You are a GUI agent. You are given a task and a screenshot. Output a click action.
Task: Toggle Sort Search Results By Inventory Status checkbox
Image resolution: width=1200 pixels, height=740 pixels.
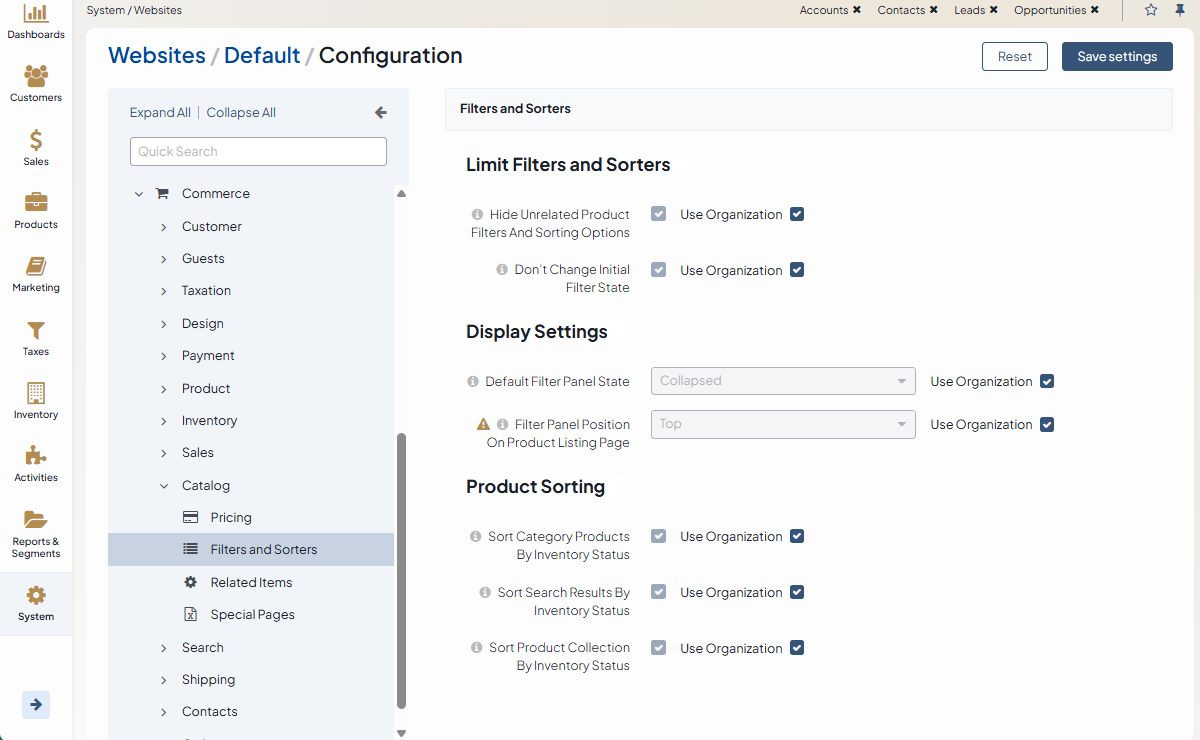coord(658,592)
